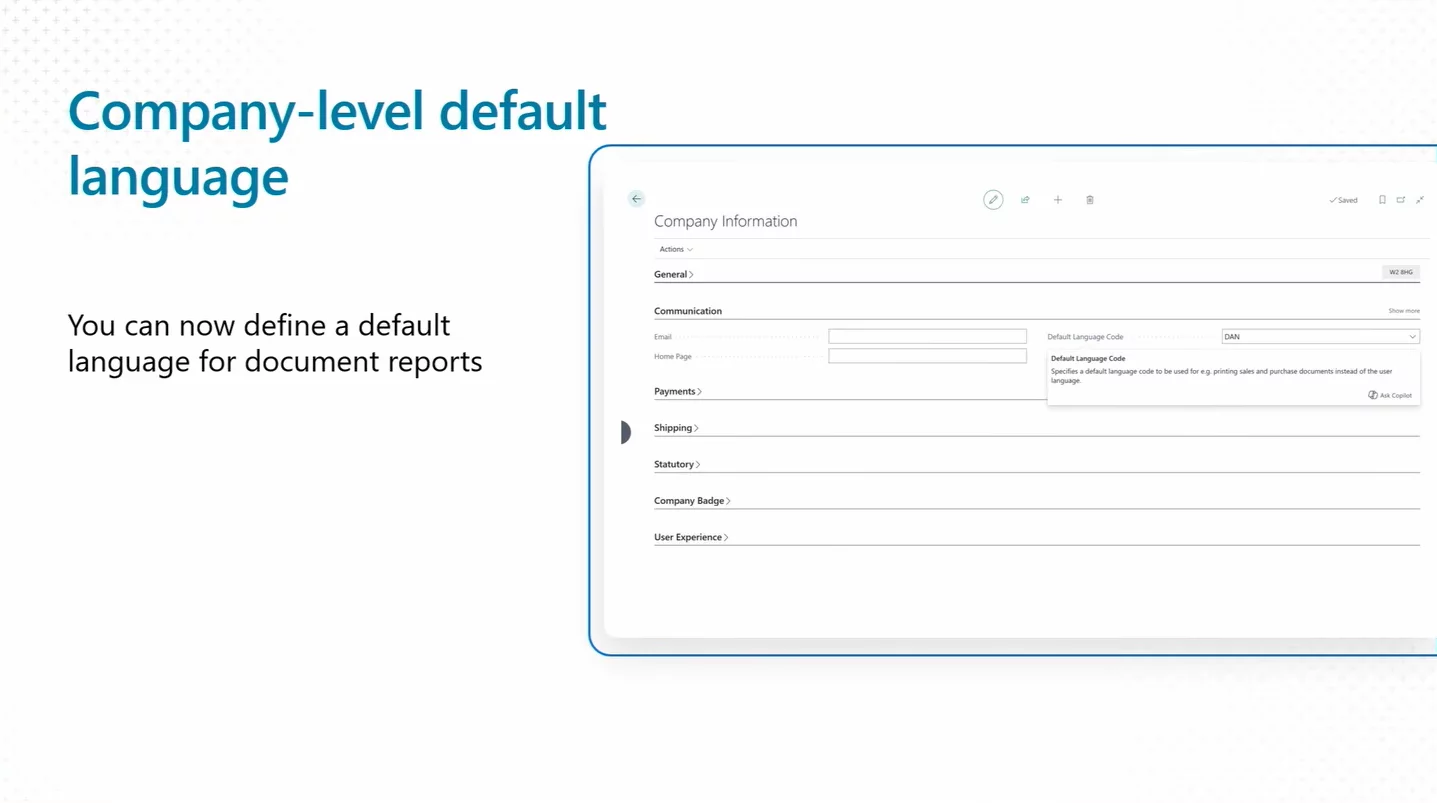Expand the Shipping section

click(676, 428)
